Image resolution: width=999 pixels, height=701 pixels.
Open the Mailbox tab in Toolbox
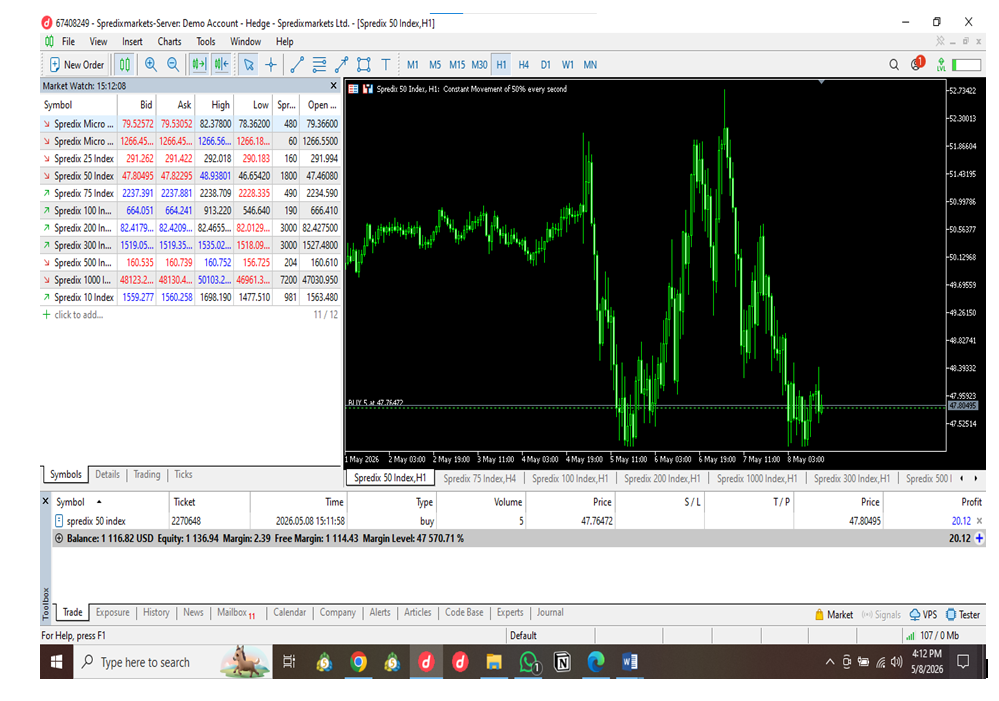click(236, 613)
